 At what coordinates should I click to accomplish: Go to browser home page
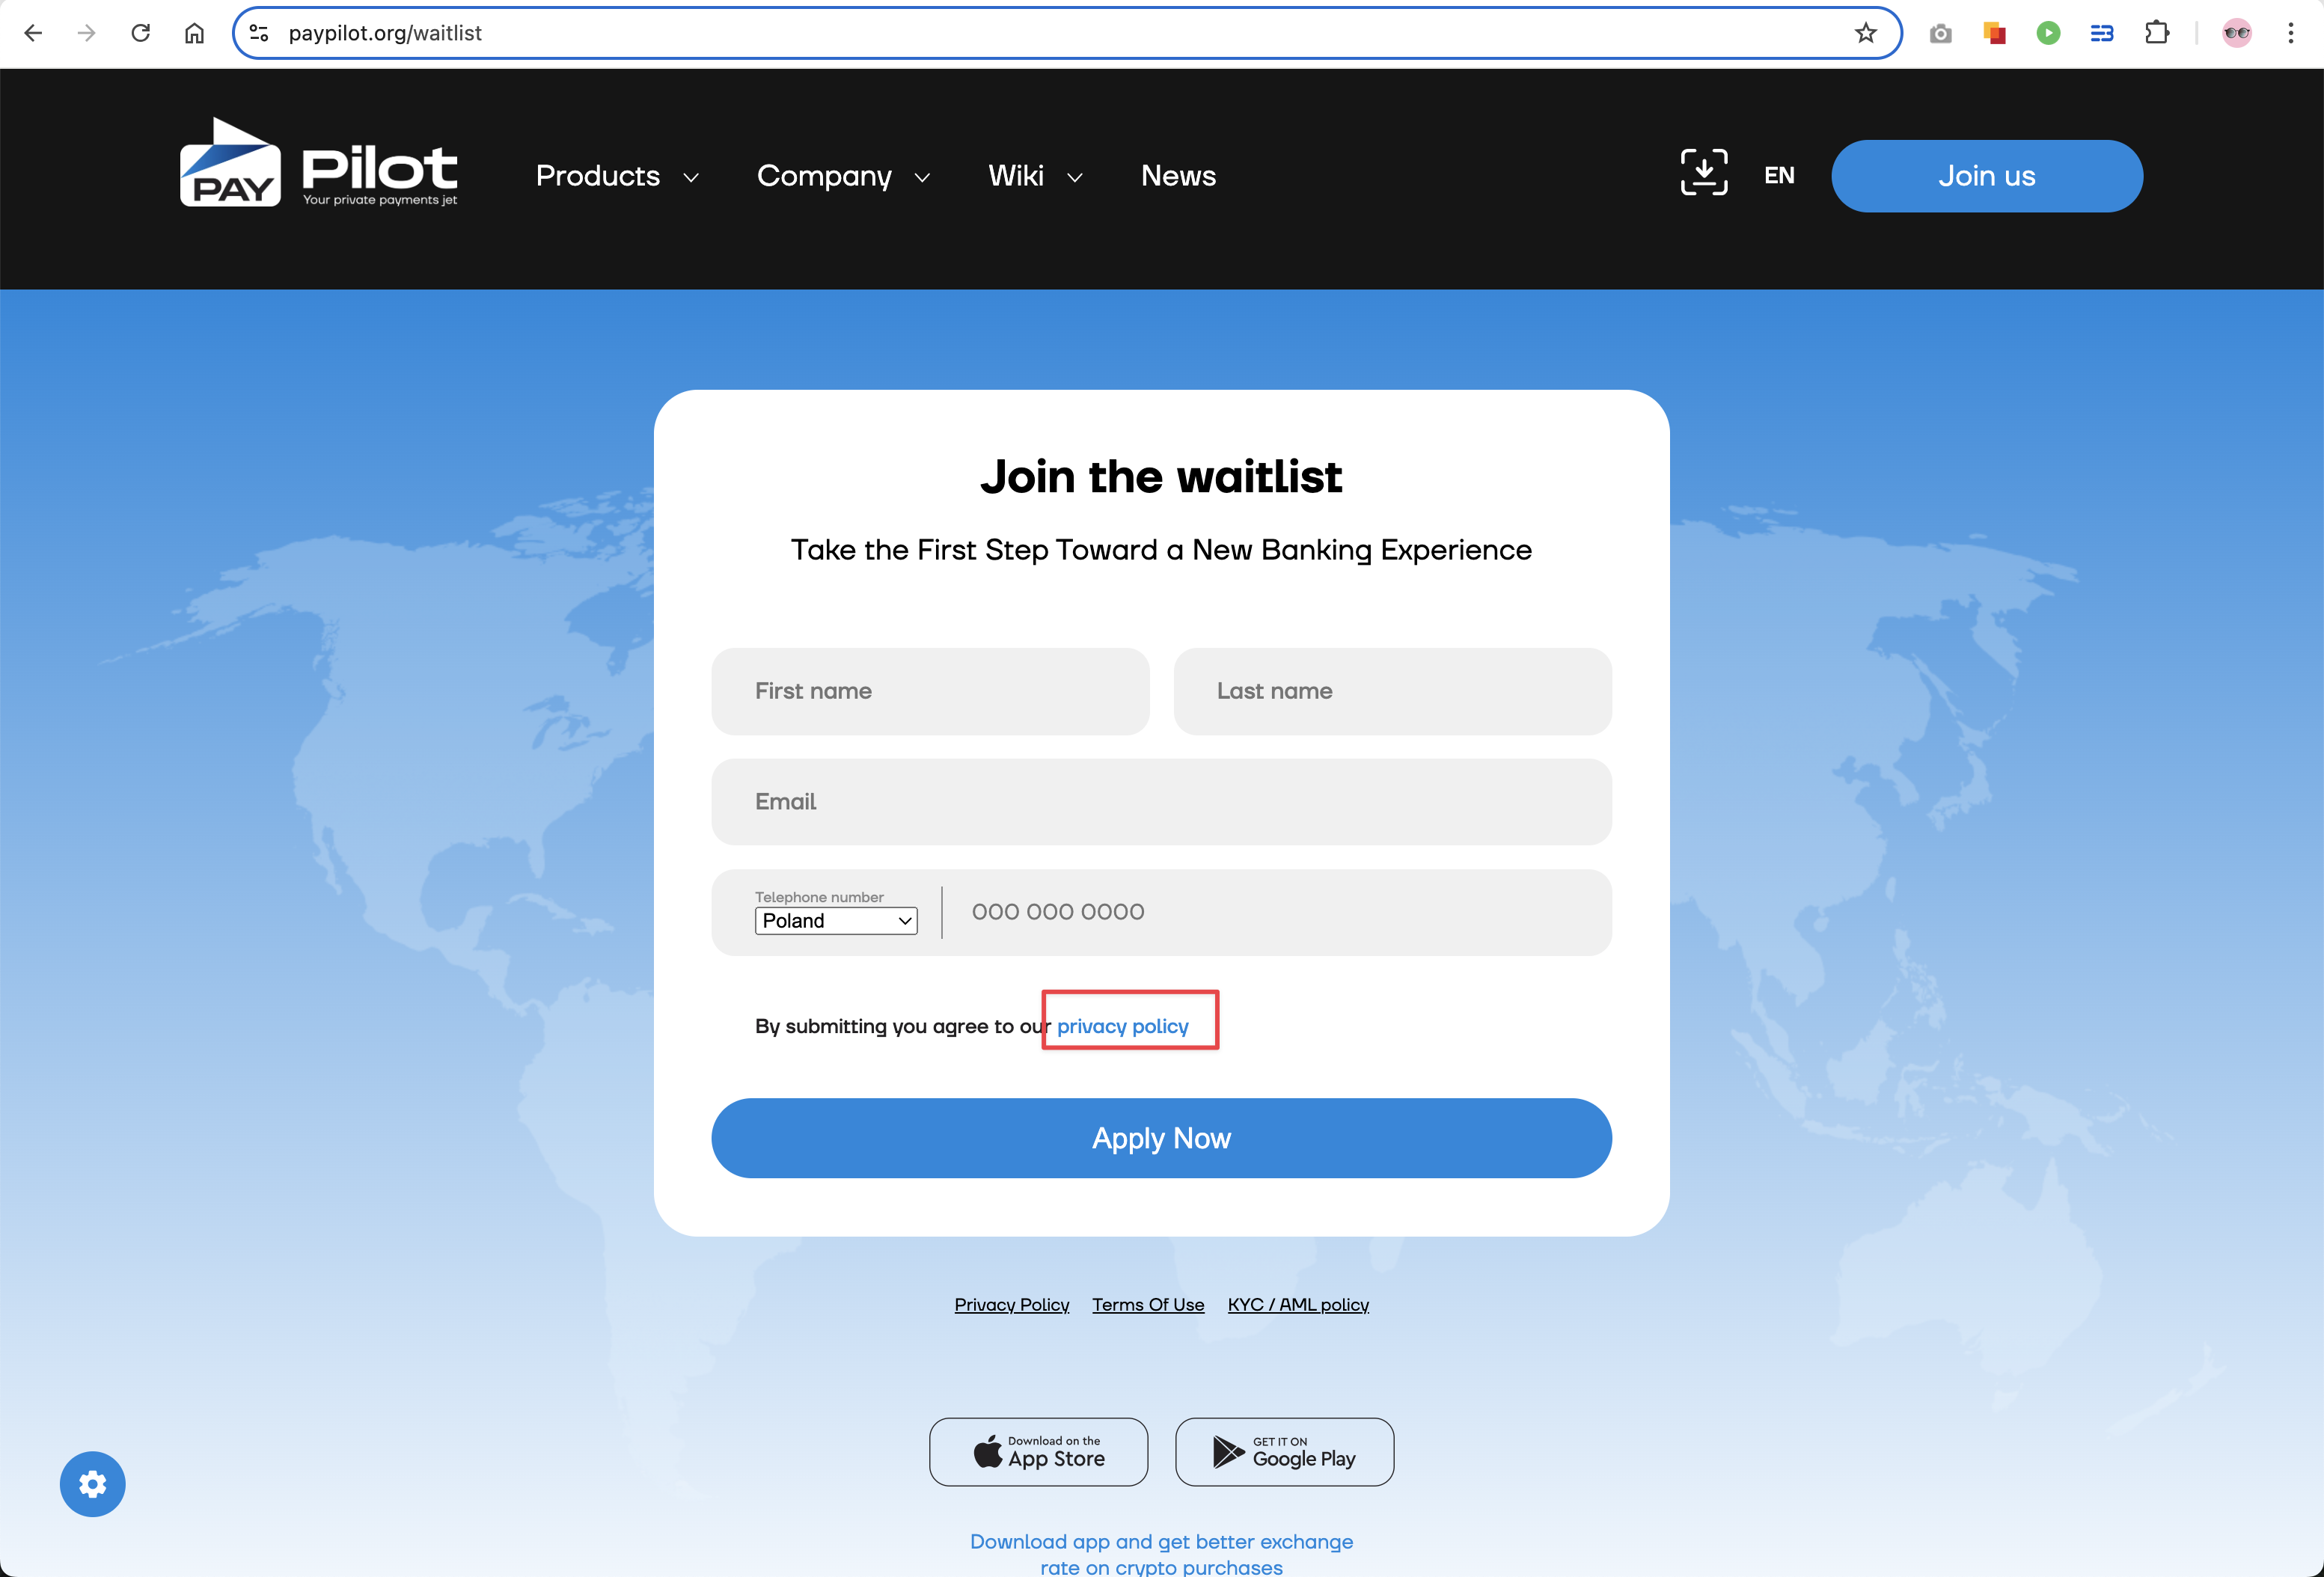(194, 33)
